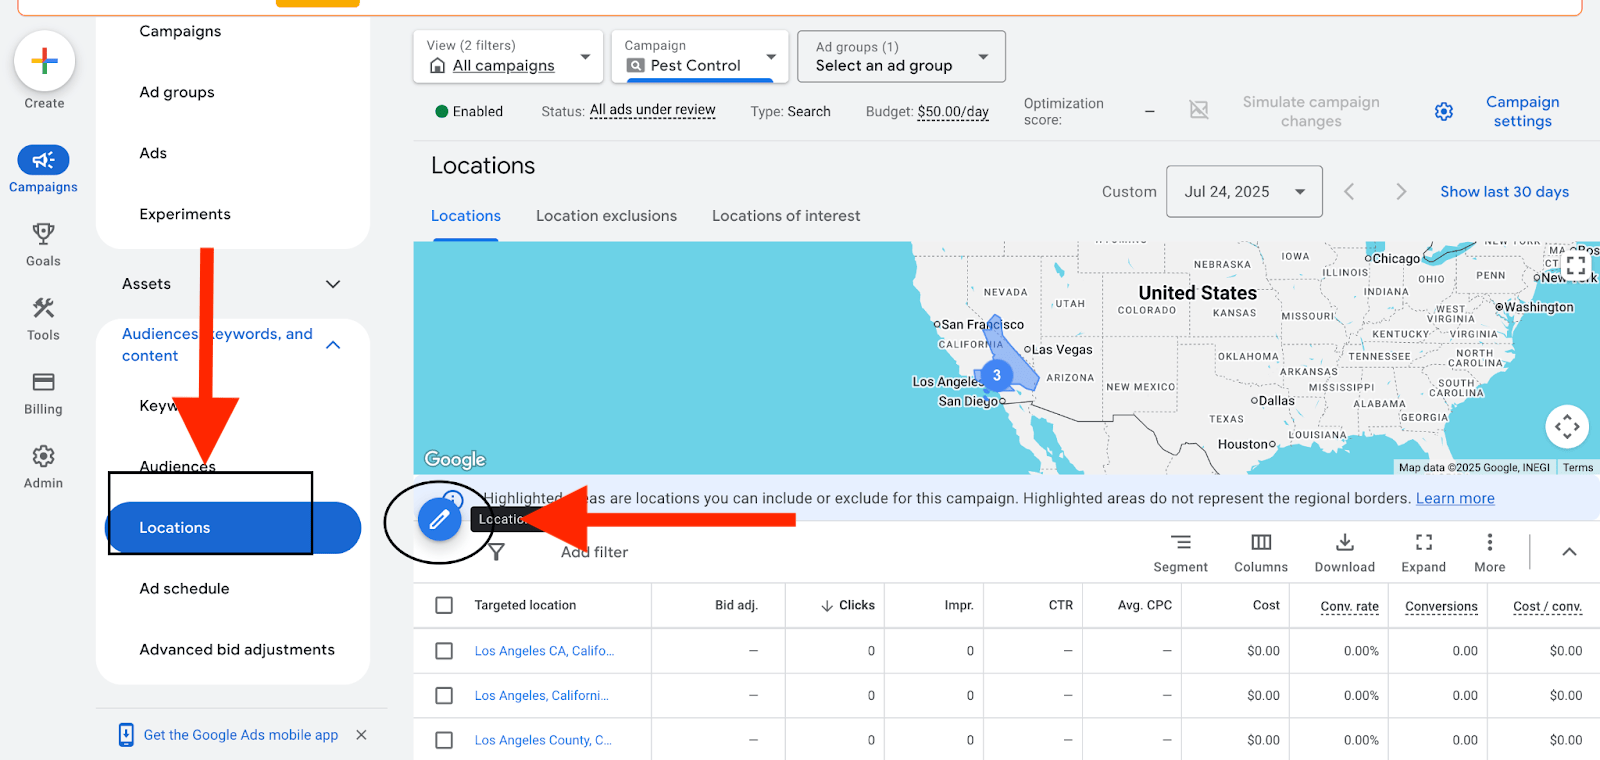Sort by Conv. rate column header
Image resolution: width=1600 pixels, height=760 pixels.
1349,606
